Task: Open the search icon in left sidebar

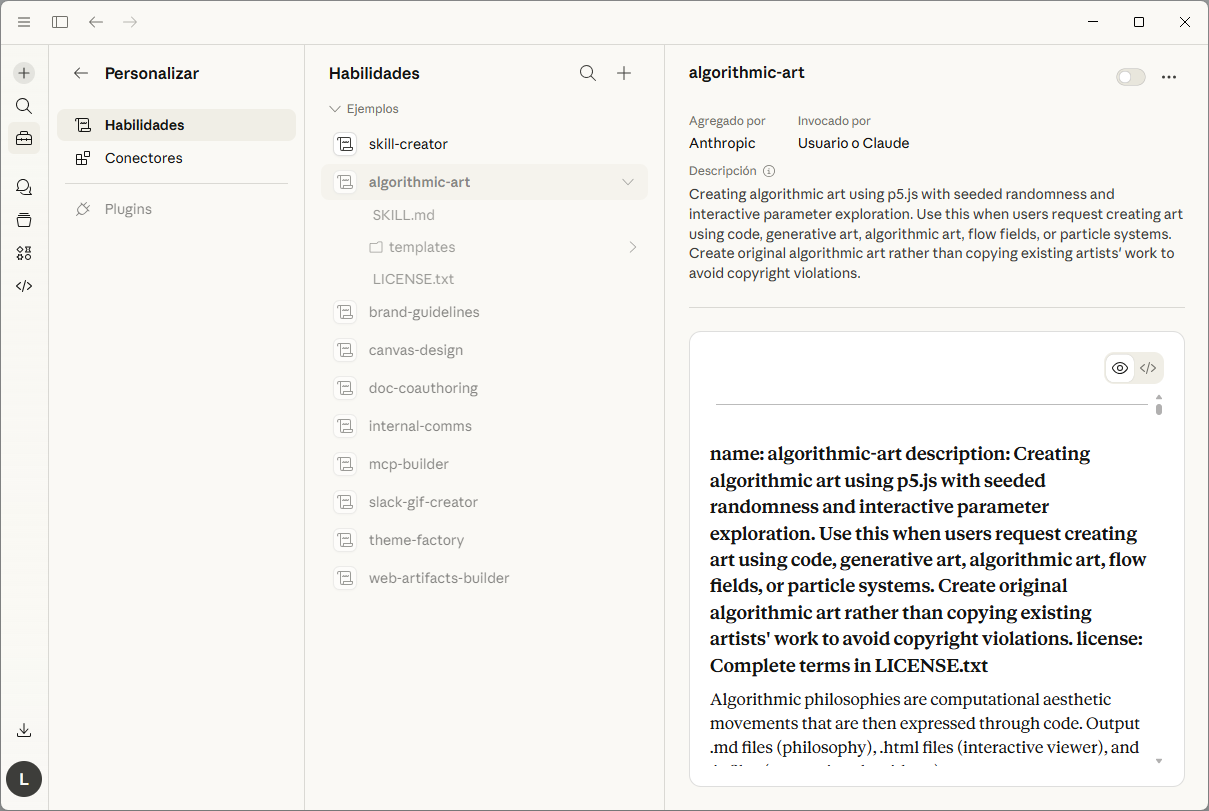Action: (24, 106)
